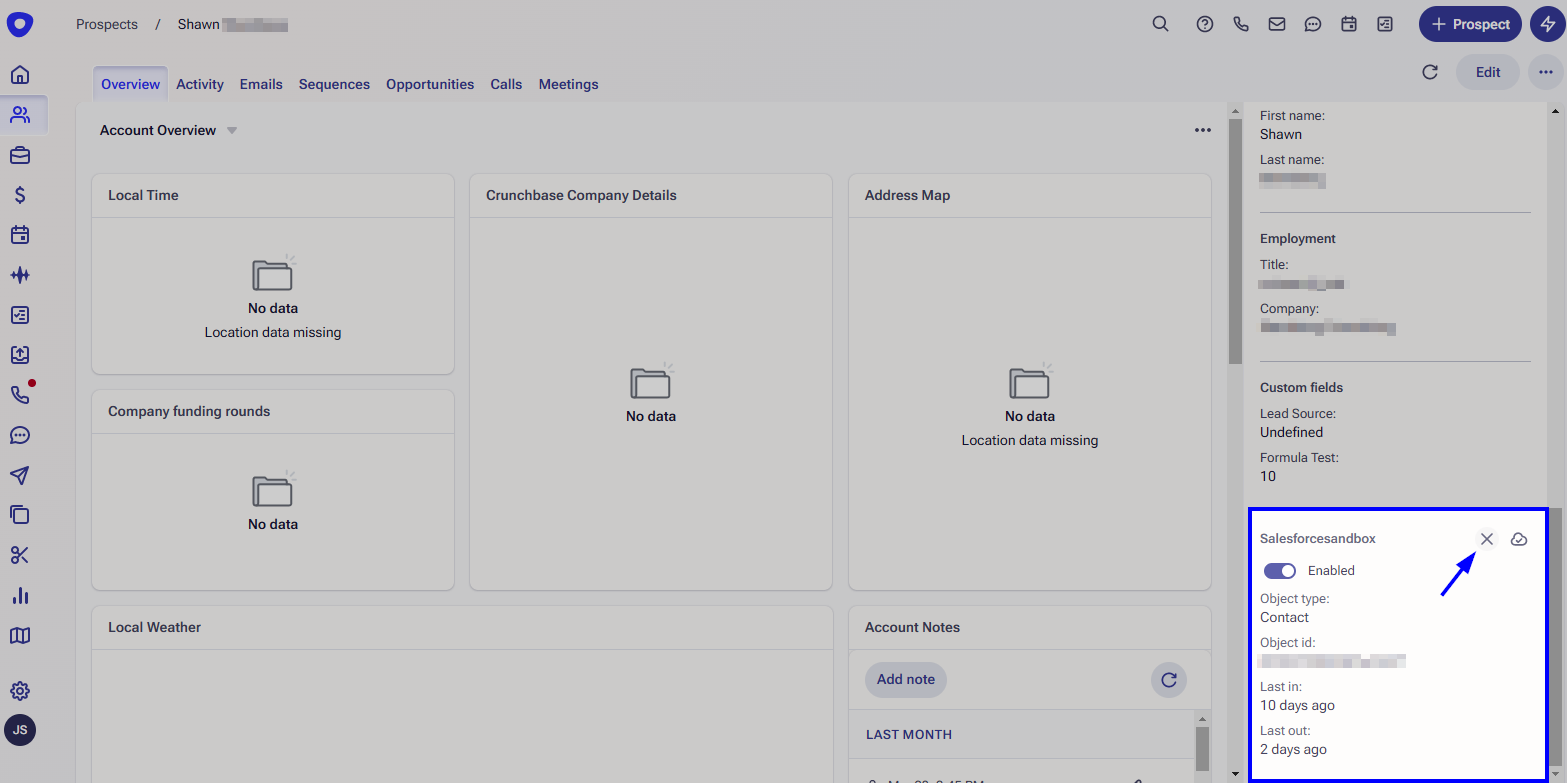The height and width of the screenshot is (783, 1567).
Task: Click the Add note button in Account Notes
Action: pos(905,679)
